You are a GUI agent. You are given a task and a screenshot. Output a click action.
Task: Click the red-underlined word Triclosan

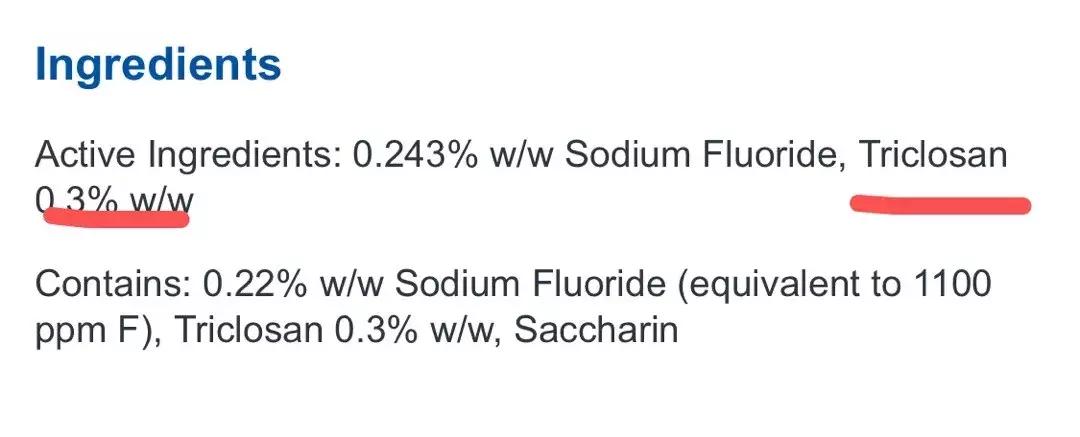click(x=933, y=157)
